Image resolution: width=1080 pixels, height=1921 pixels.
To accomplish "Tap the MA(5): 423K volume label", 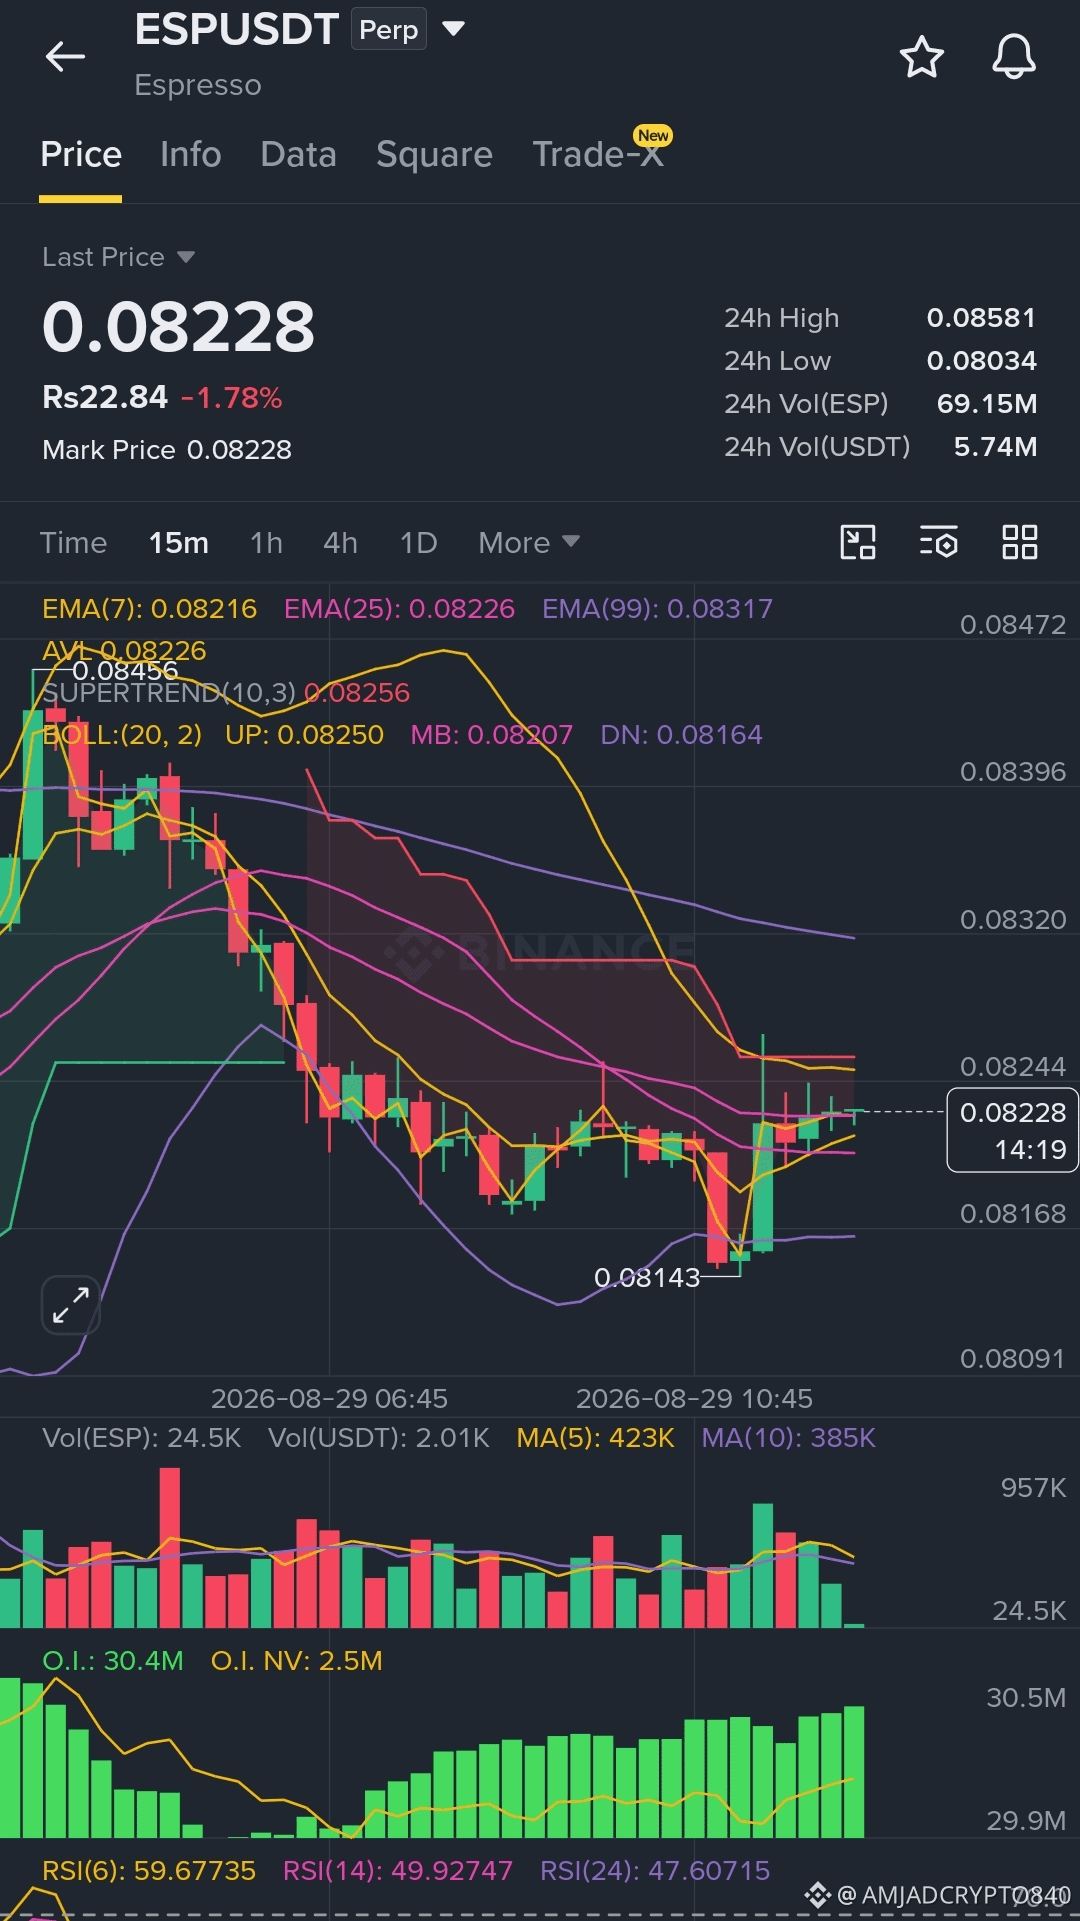I will [595, 1437].
